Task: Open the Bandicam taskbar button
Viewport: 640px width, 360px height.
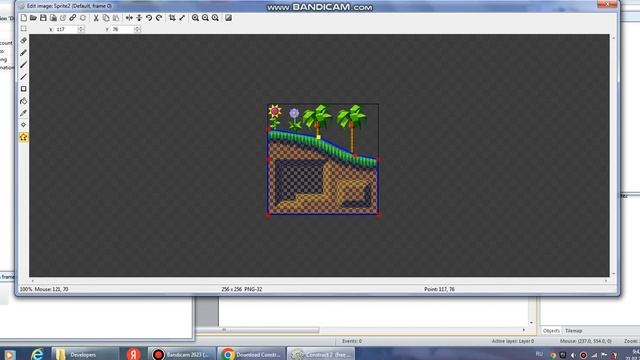Action: [182, 354]
